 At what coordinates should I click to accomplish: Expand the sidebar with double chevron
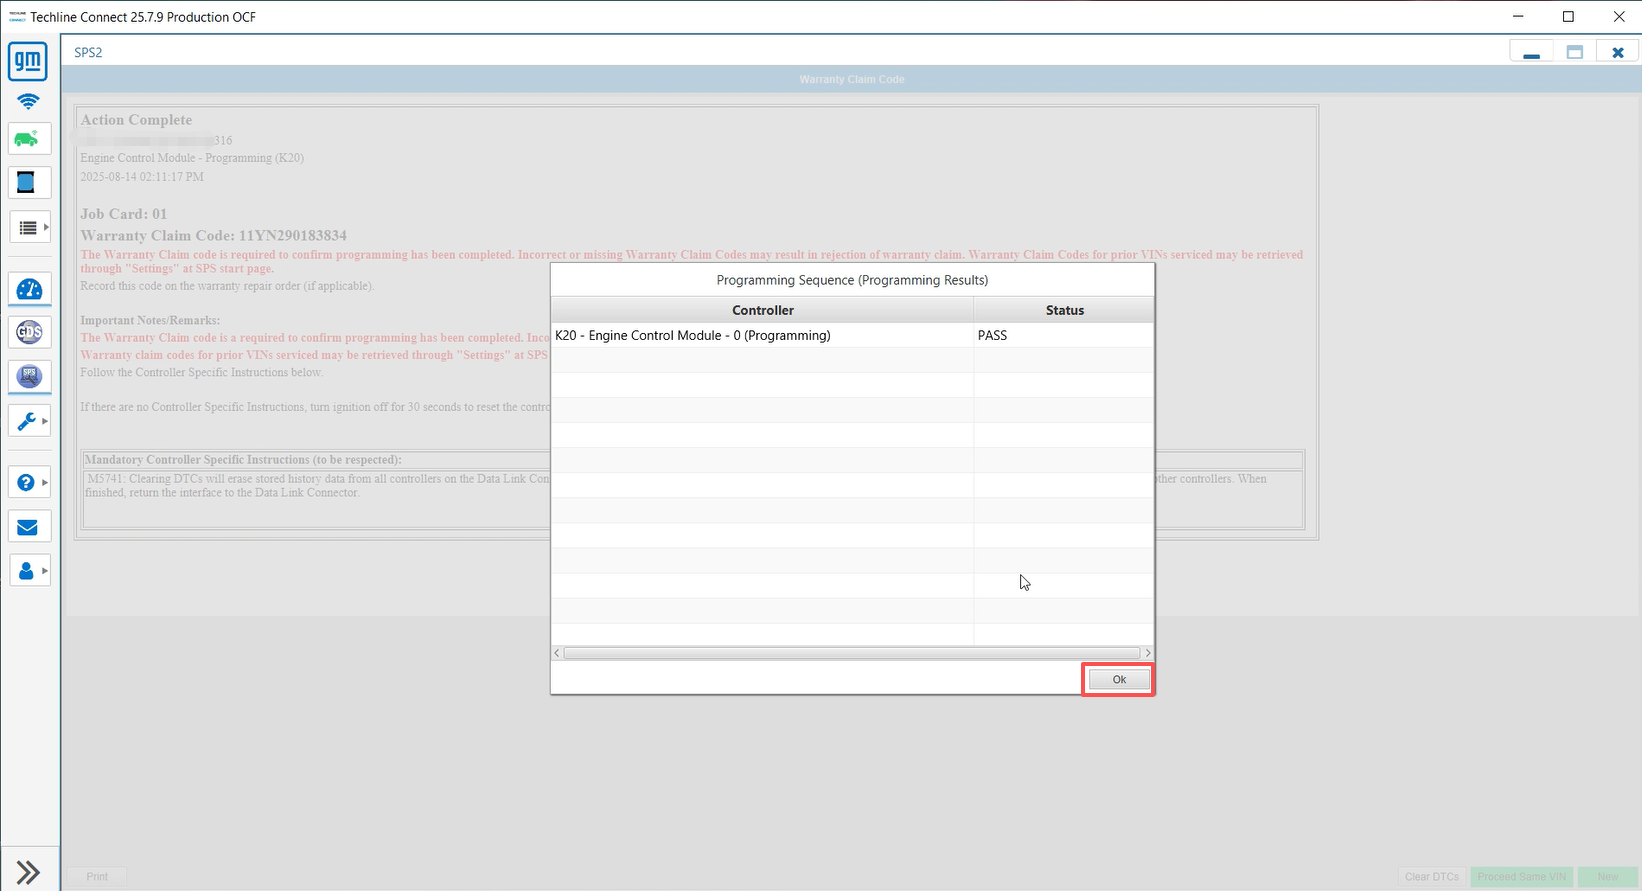click(28, 872)
